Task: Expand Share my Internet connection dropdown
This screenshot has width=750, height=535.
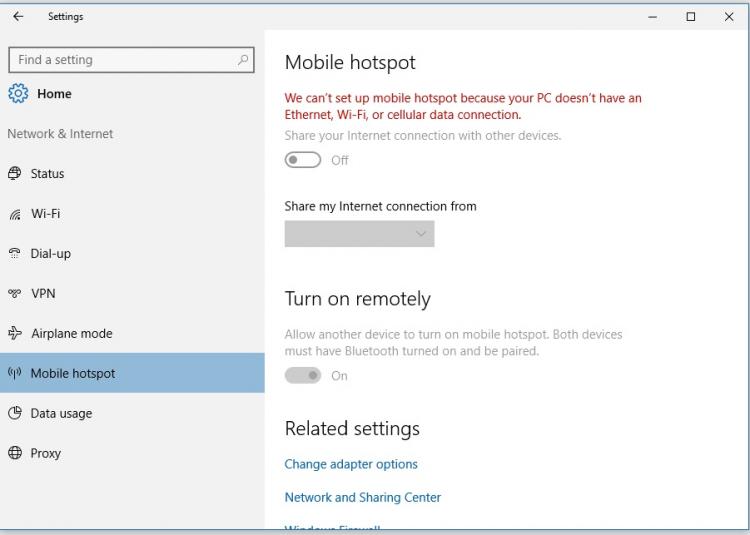Action: [x=359, y=234]
